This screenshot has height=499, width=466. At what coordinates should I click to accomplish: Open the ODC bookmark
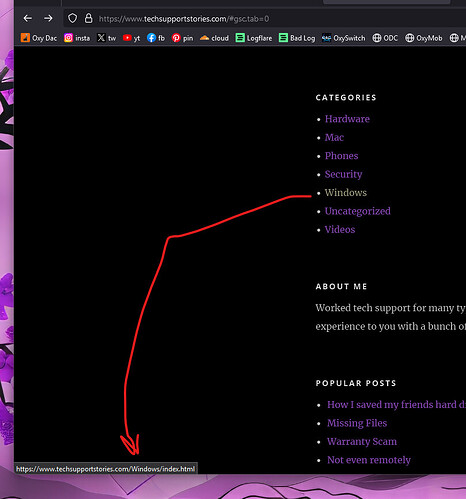click(x=385, y=38)
